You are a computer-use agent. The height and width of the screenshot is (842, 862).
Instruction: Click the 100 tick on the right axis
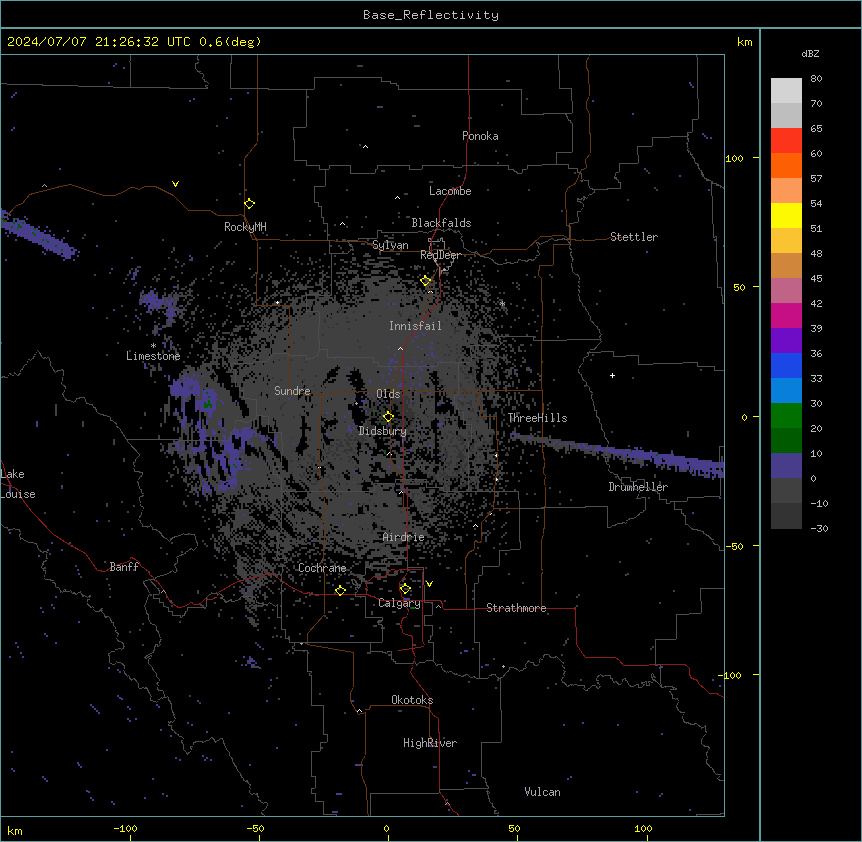click(x=734, y=158)
